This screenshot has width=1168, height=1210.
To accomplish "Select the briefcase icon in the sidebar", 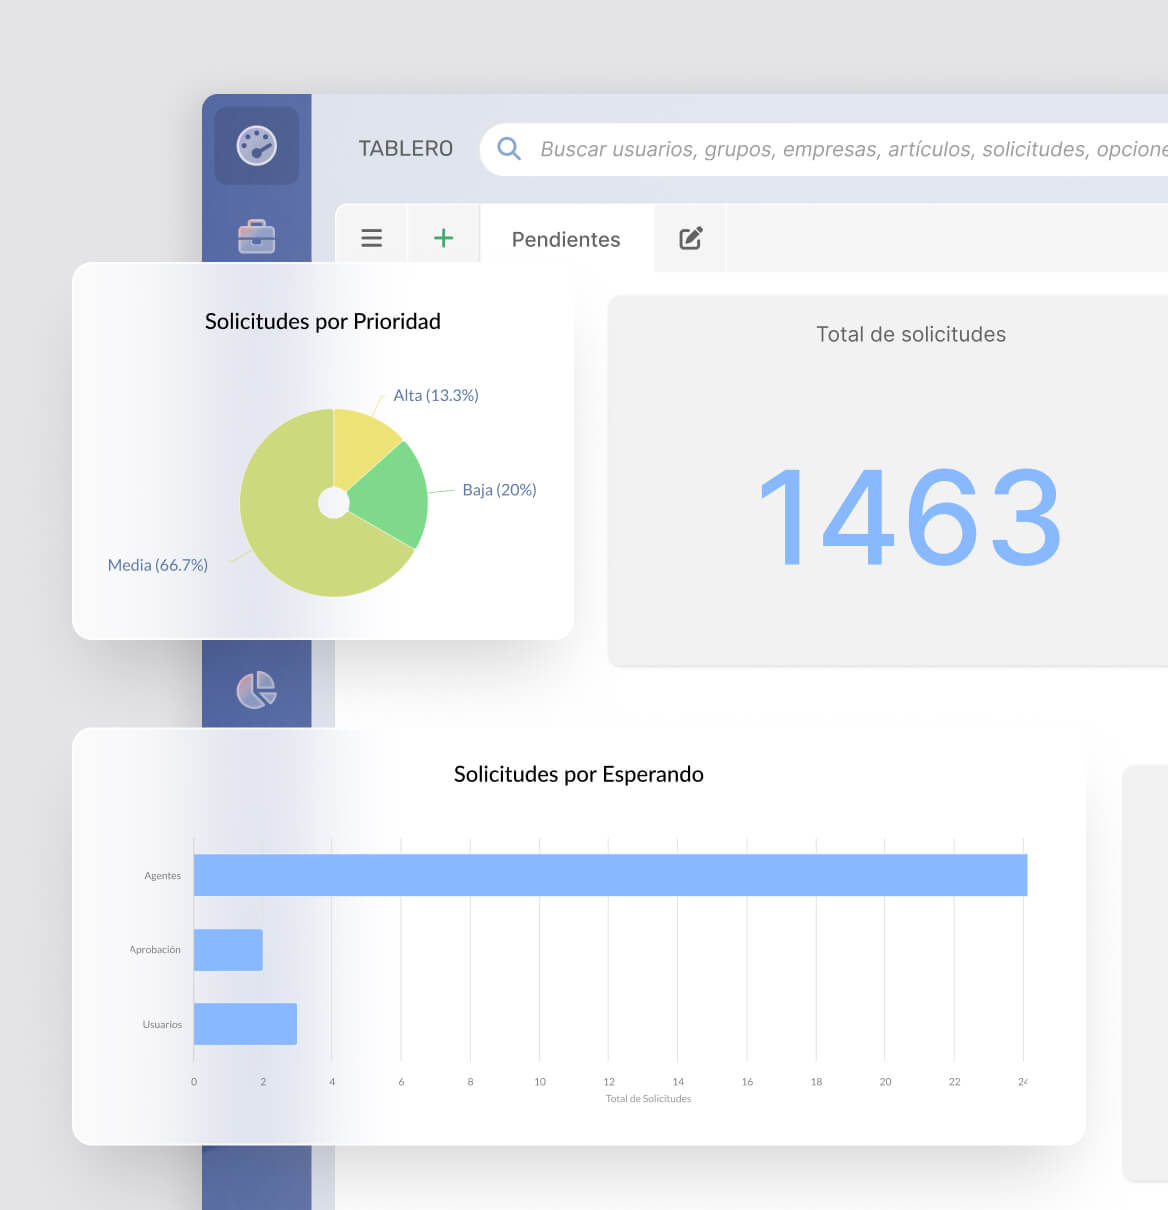I will tap(256, 237).
